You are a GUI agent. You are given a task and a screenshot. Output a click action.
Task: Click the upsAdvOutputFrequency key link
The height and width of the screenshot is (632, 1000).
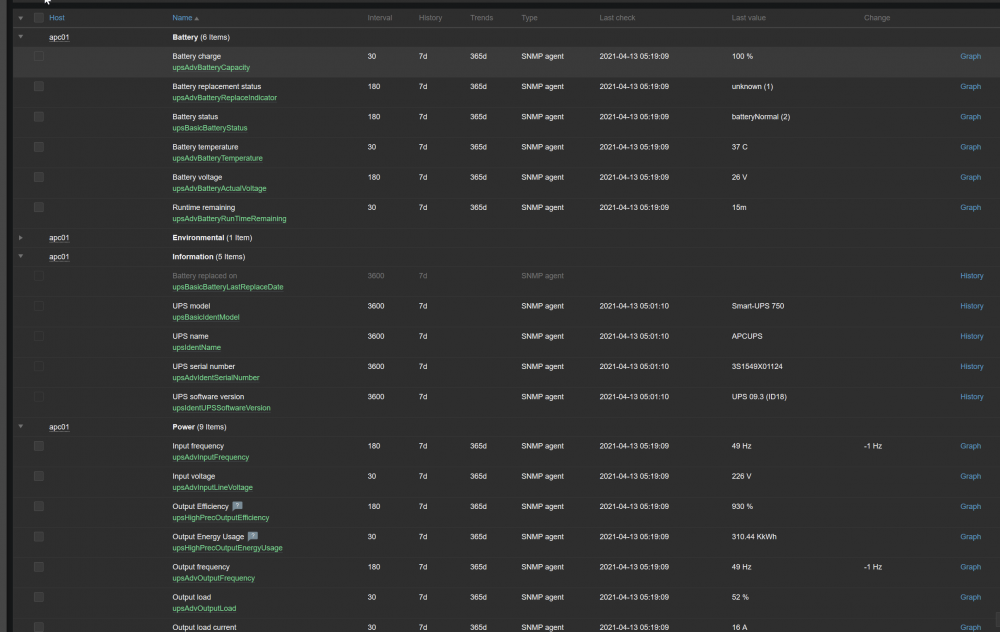coord(213,578)
